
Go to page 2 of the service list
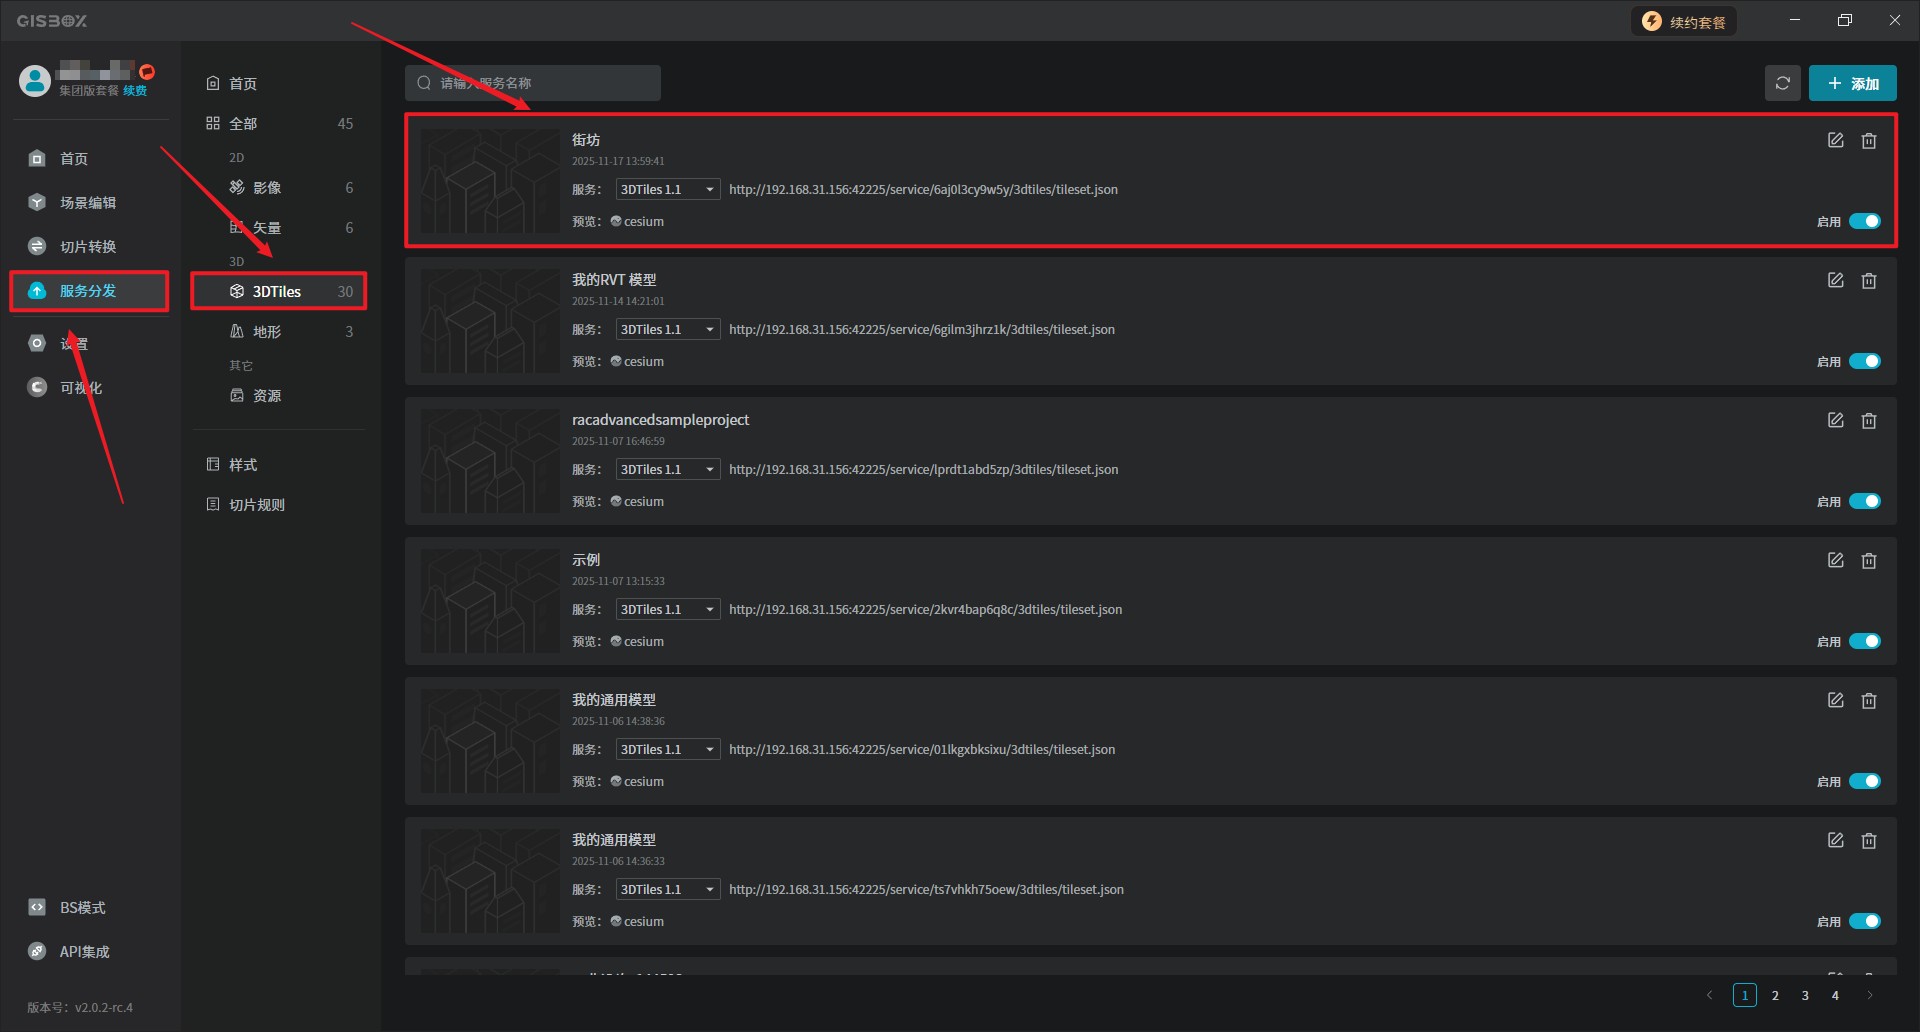click(x=1775, y=995)
